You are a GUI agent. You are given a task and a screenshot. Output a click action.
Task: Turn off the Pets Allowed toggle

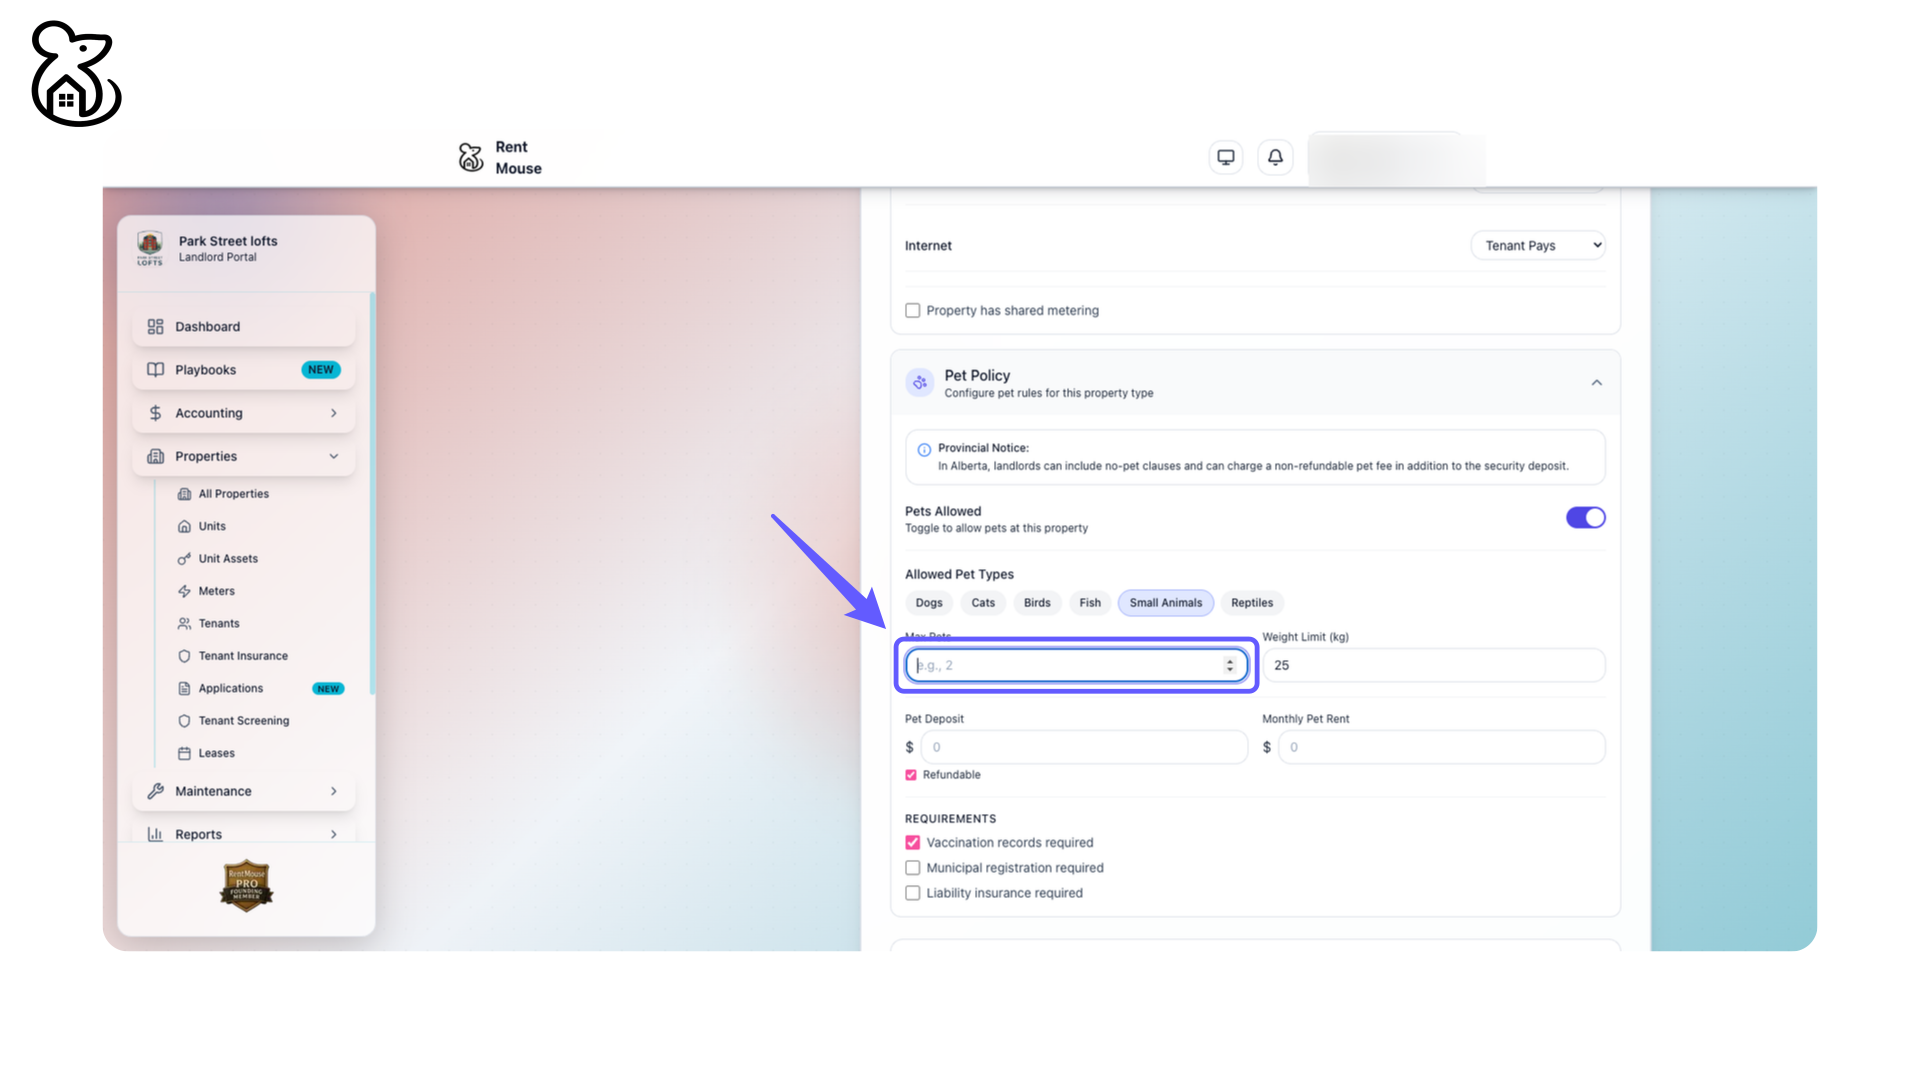[x=1585, y=518]
